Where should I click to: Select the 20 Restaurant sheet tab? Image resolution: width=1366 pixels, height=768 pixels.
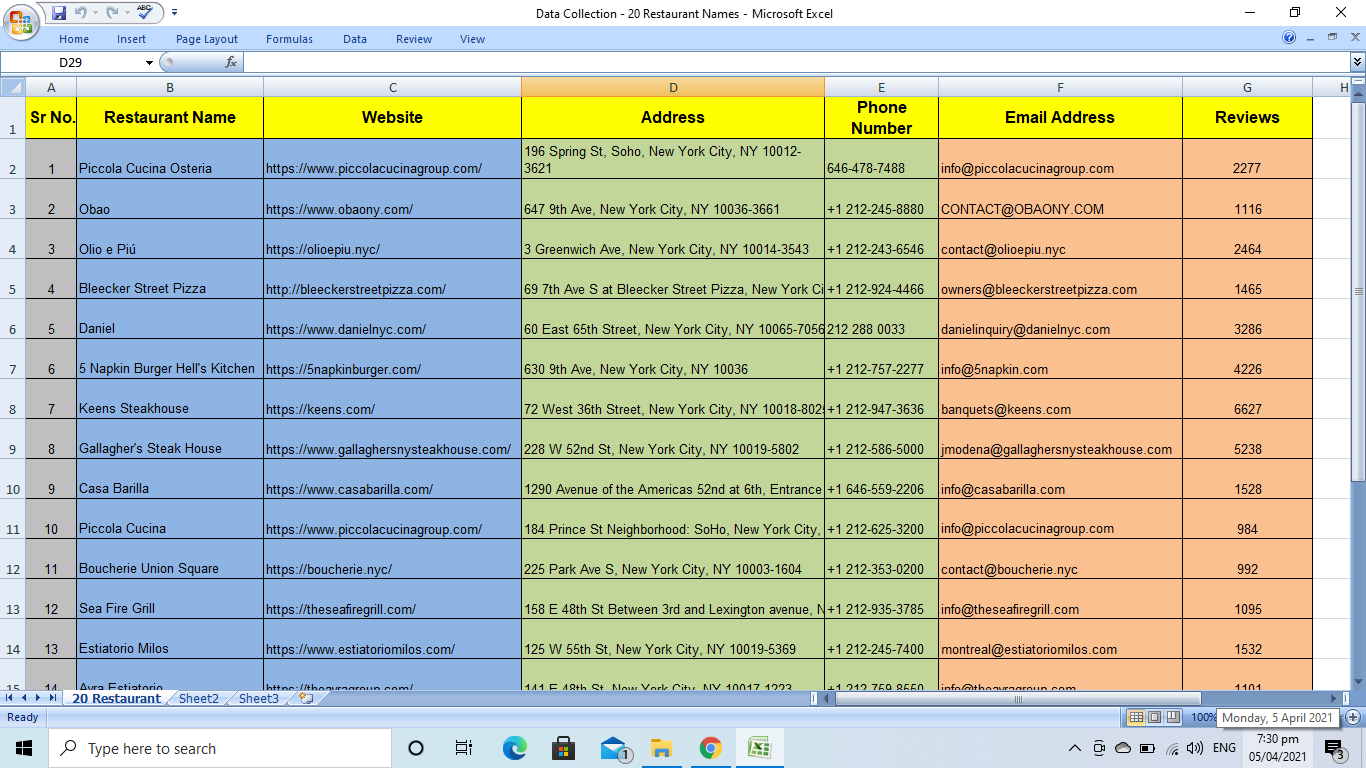116,698
